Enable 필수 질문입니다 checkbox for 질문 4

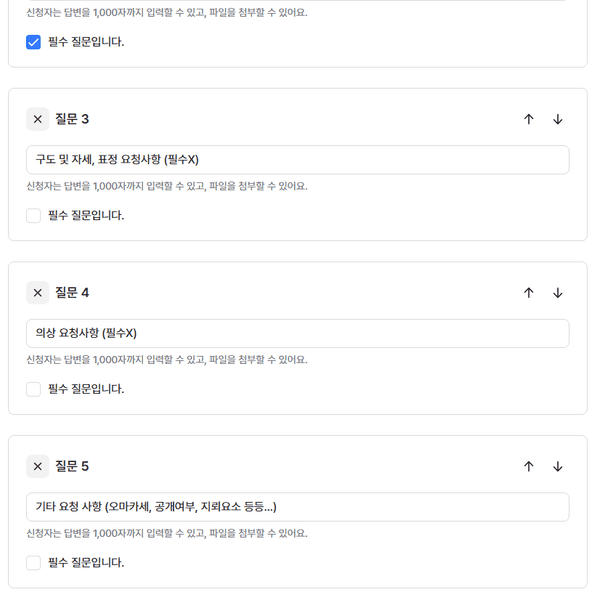pyautogui.click(x=34, y=389)
